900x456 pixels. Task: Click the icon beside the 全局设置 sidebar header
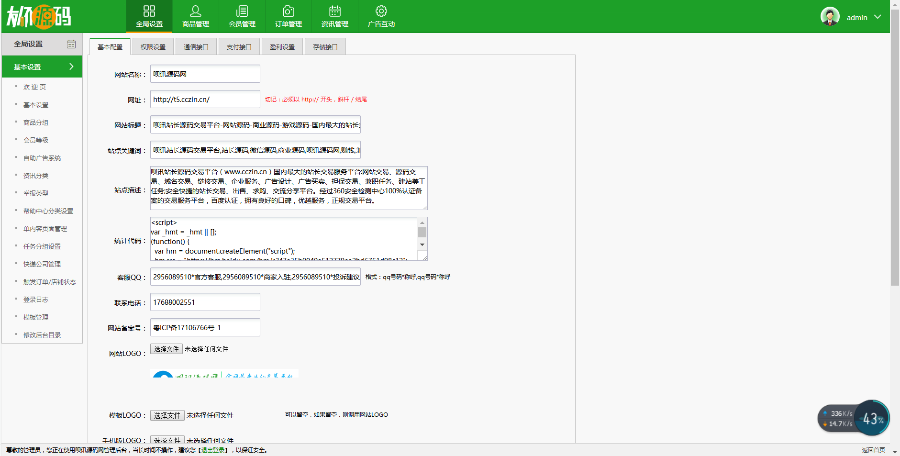pyautogui.click(x=71, y=44)
